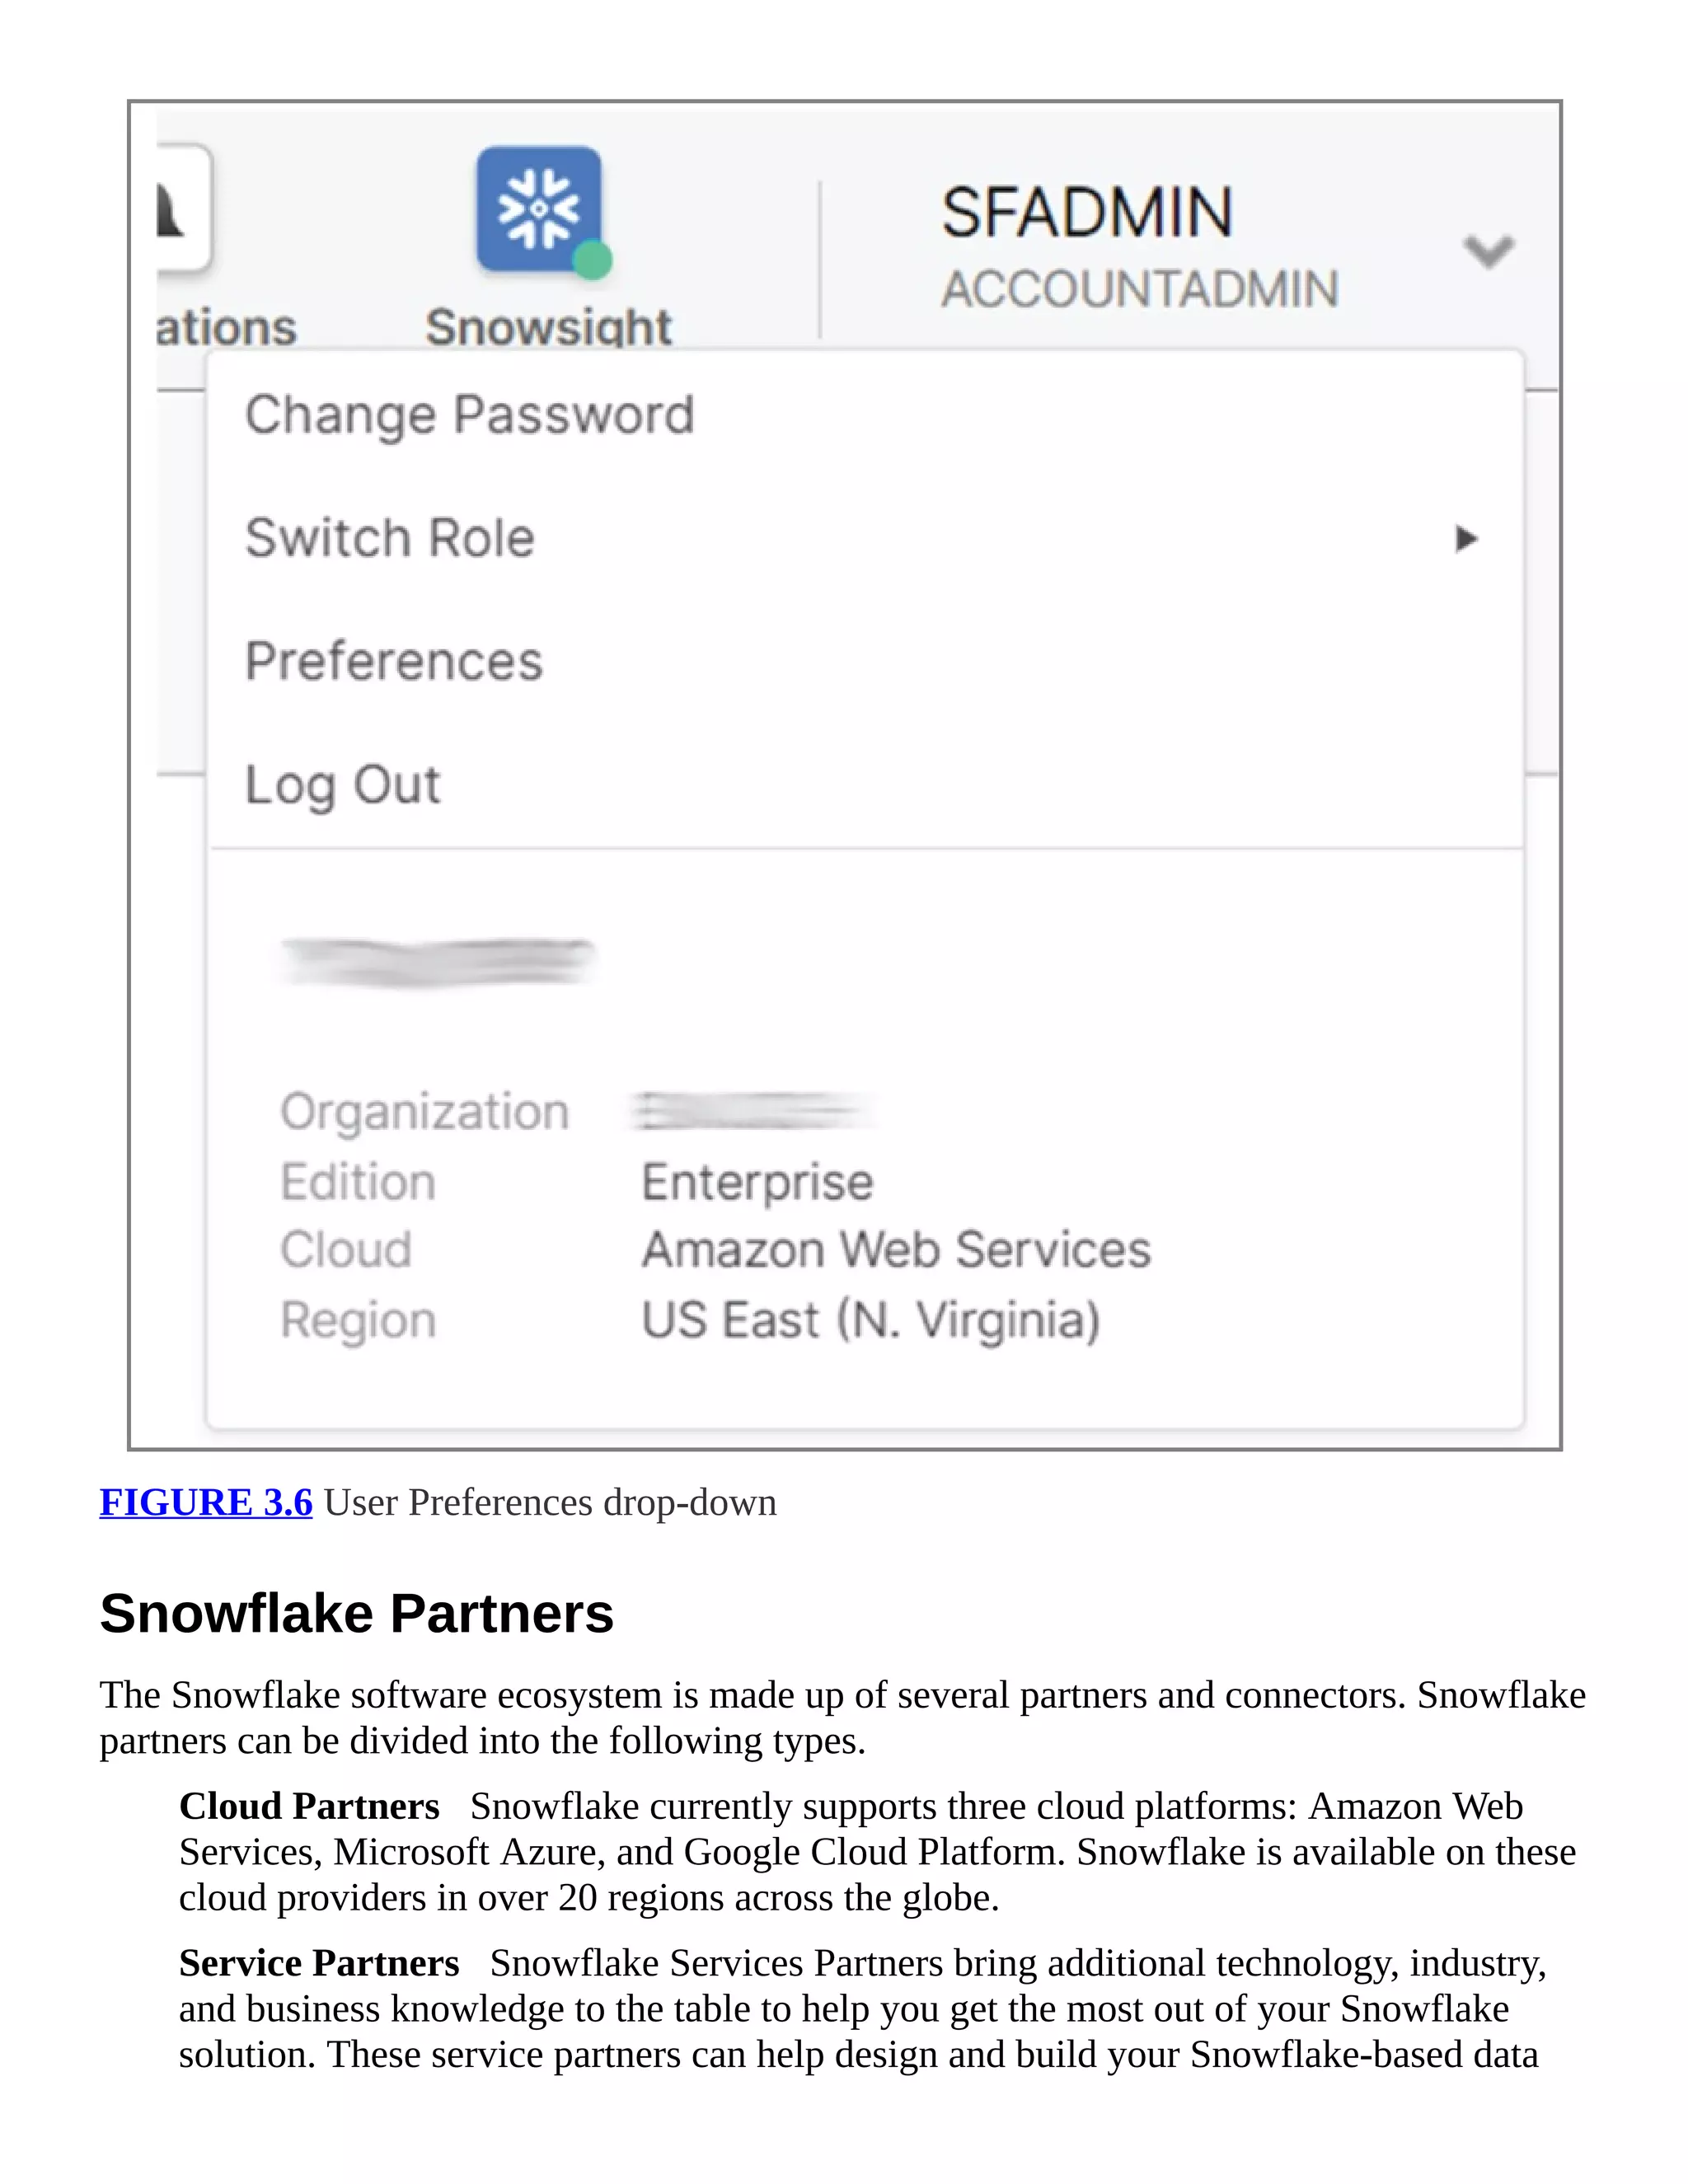Image resolution: width=1688 pixels, height=2184 pixels.
Task: Click Log Out in the menu
Action: pyautogui.click(x=342, y=785)
